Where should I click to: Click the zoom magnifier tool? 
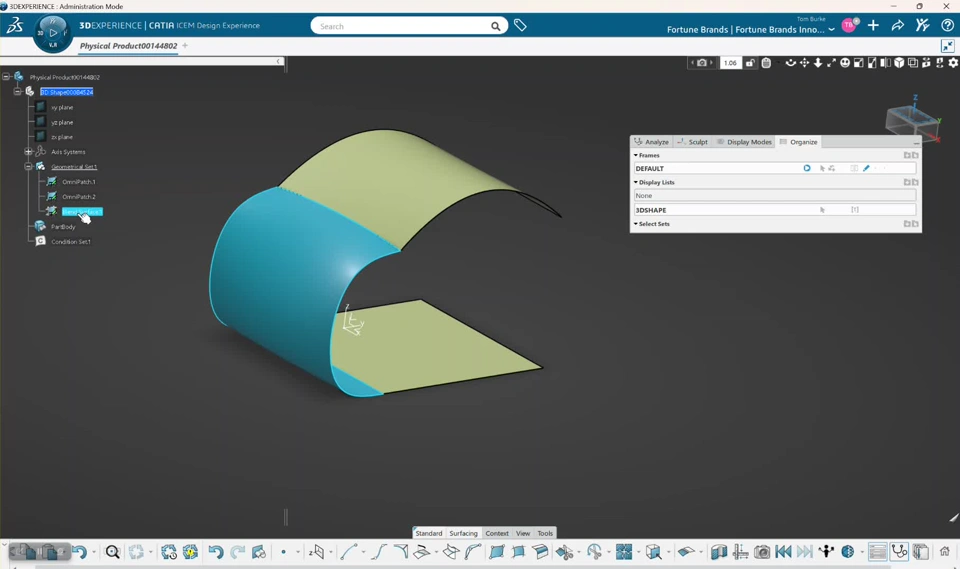(113, 552)
